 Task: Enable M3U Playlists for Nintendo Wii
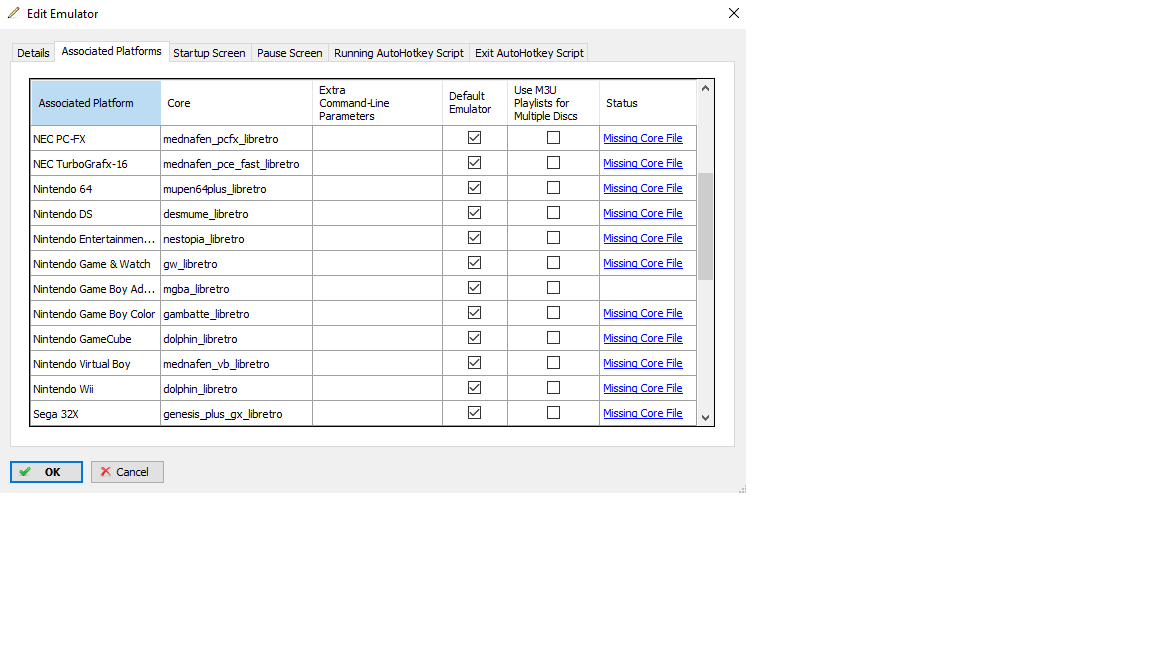[x=553, y=388]
